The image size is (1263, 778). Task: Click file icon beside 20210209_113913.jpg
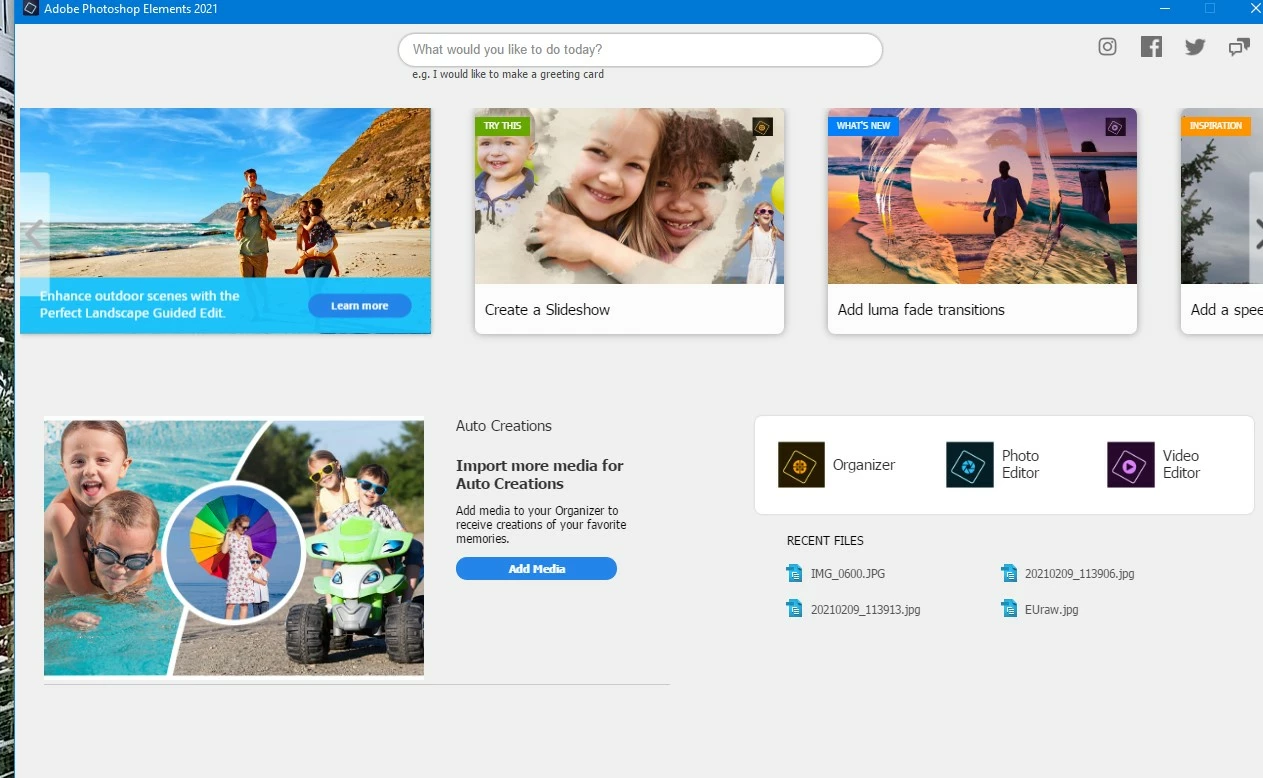[x=794, y=608]
